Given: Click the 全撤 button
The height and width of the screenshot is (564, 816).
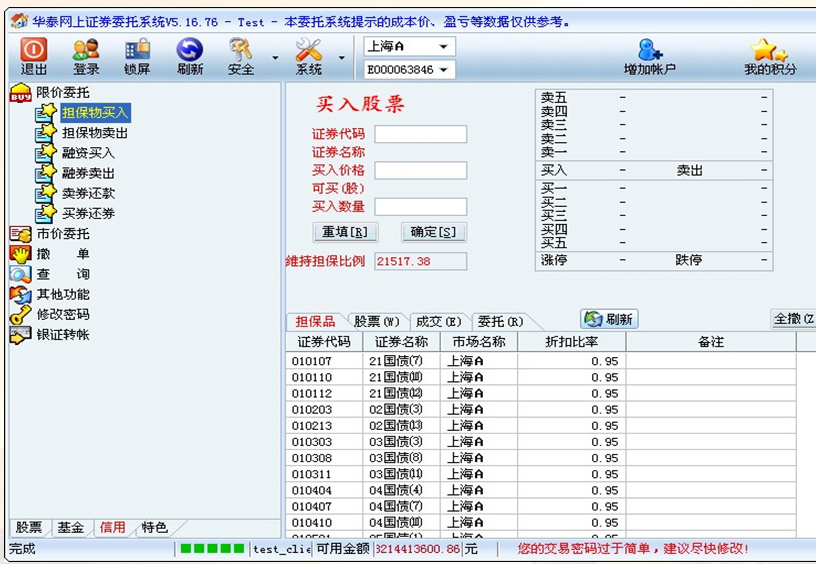Looking at the screenshot, I should 793,319.
